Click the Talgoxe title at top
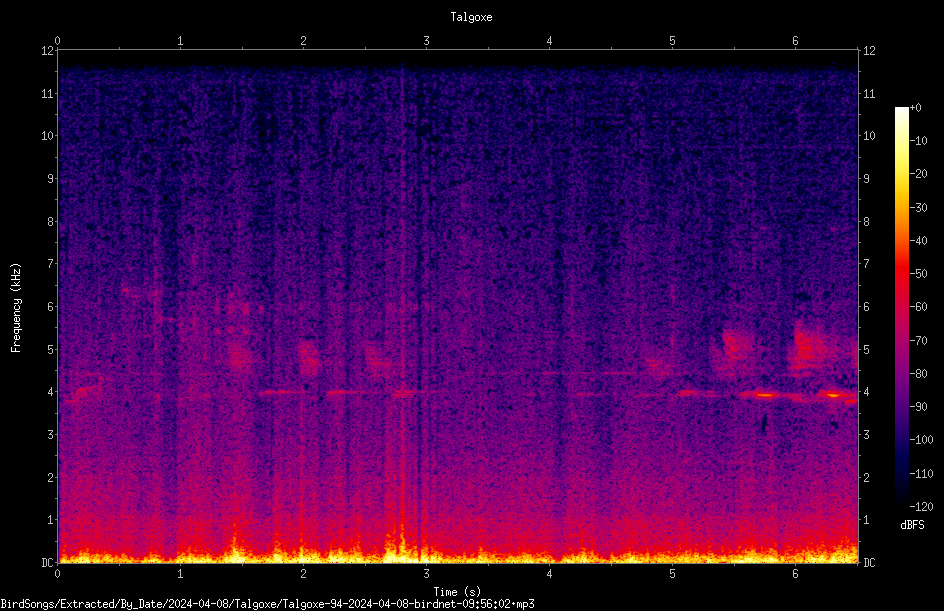The width and height of the screenshot is (944, 611). pos(471,17)
